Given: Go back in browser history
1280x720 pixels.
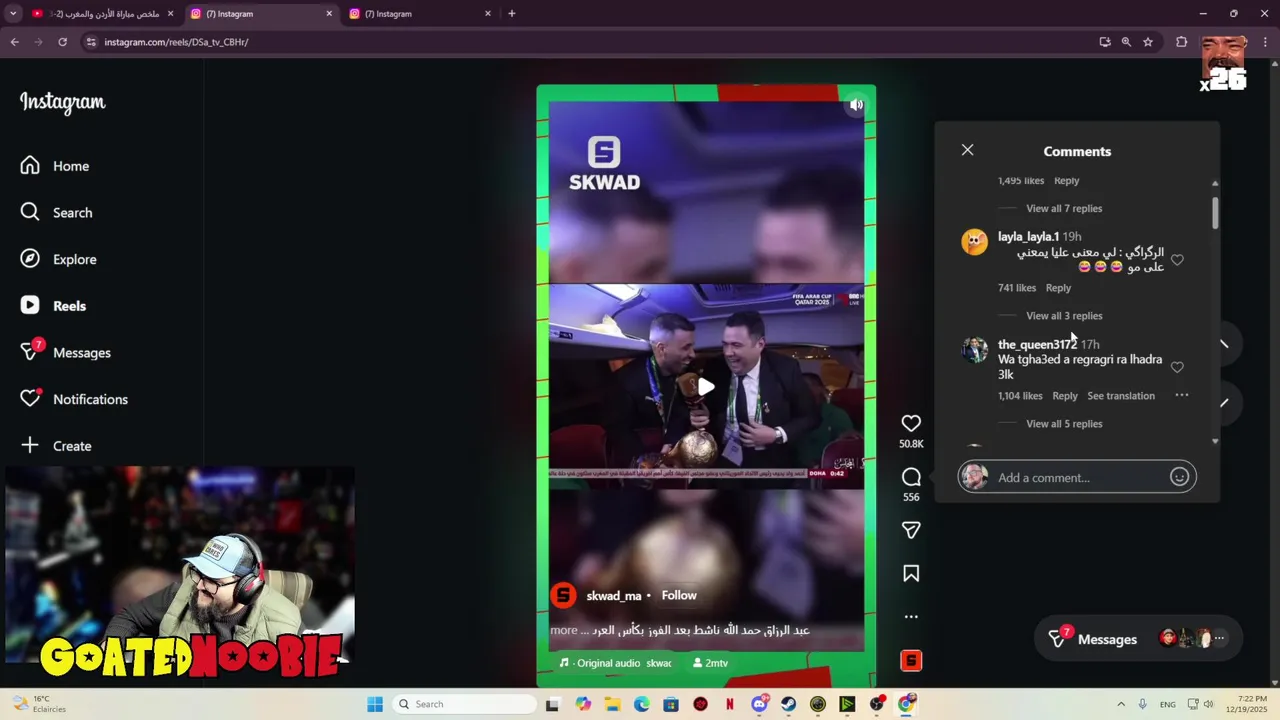Looking at the screenshot, I should coord(14,42).
